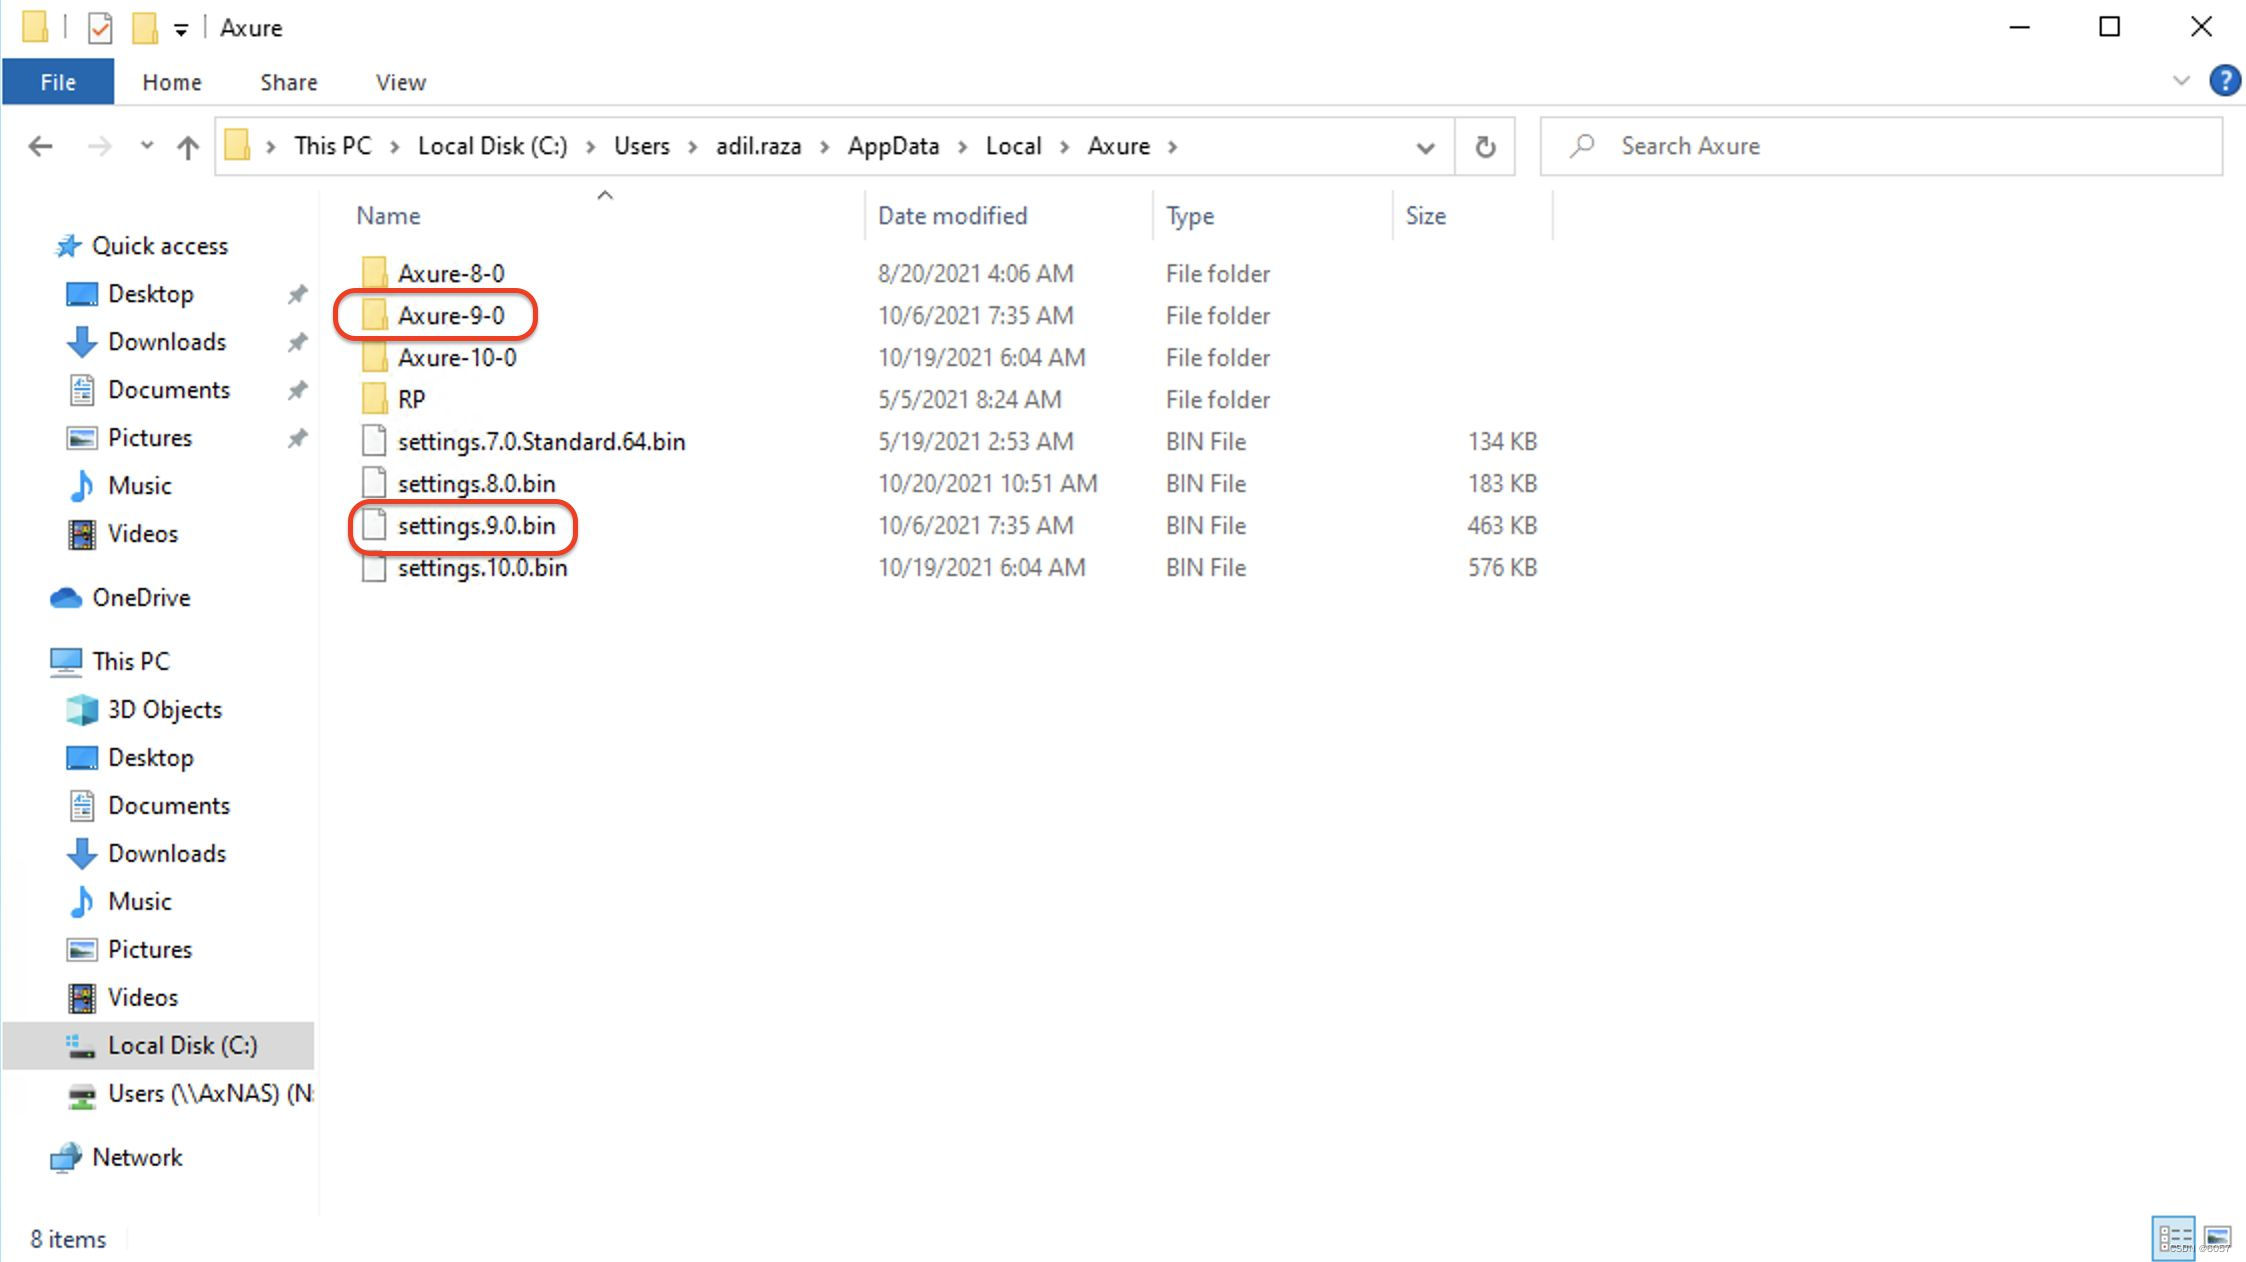Click the refresh button in address bar
2246x1262 pixels.
(x=1484, y=145)
